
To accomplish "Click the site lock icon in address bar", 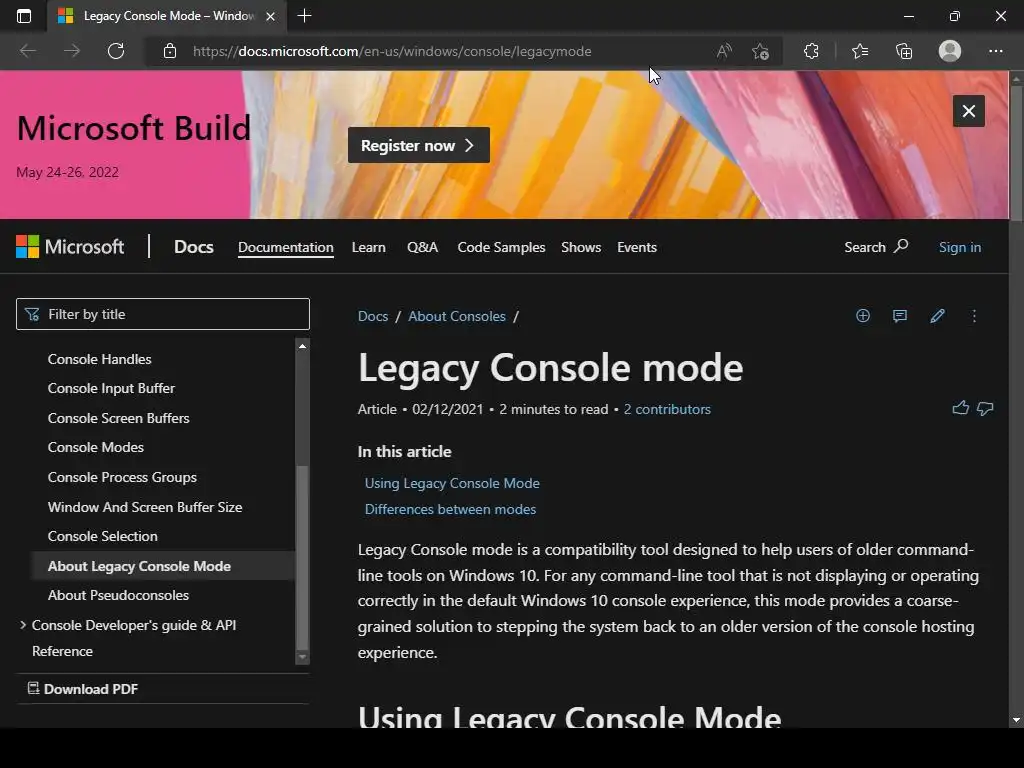I will 170,51.
